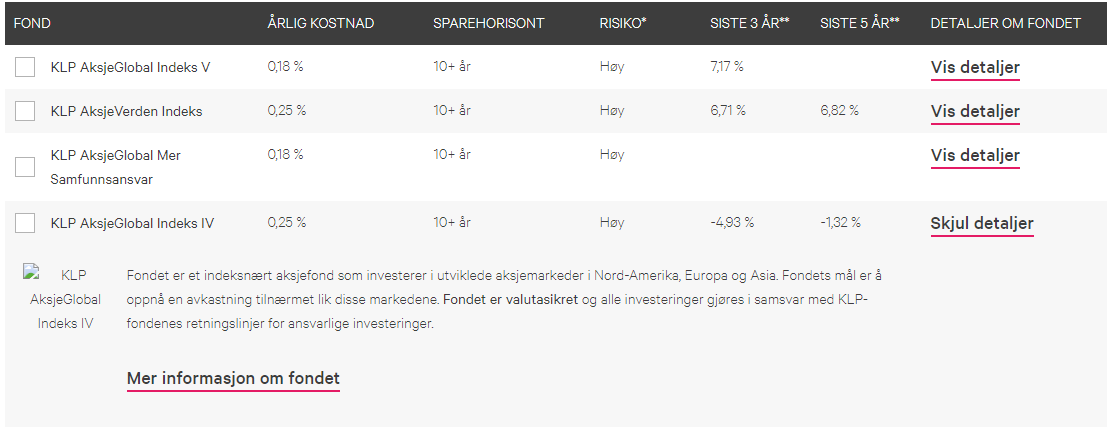Click the SISTE 5 ÅR** header
The height and width of the screenshot is (427, 1107).
click(x=860, y=23)
